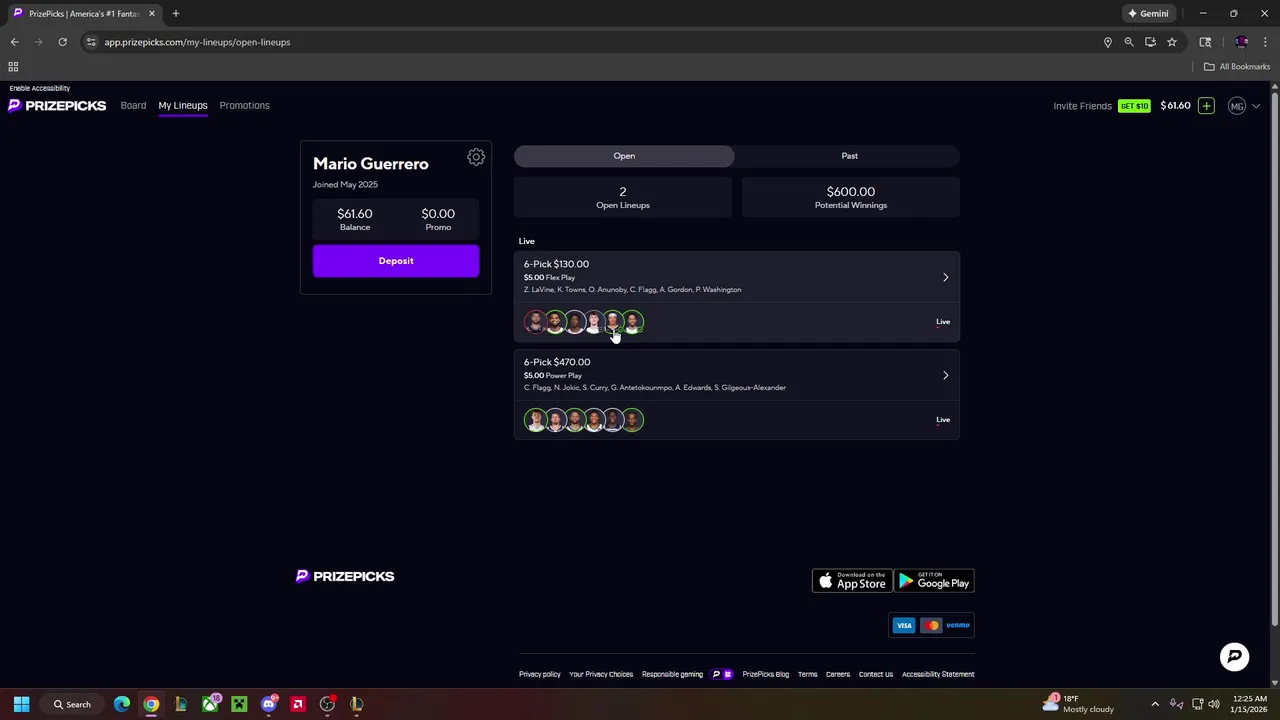Open Microsoft Edge from the taskbar
Viewport: 1280px width, 720px height.
122,704
